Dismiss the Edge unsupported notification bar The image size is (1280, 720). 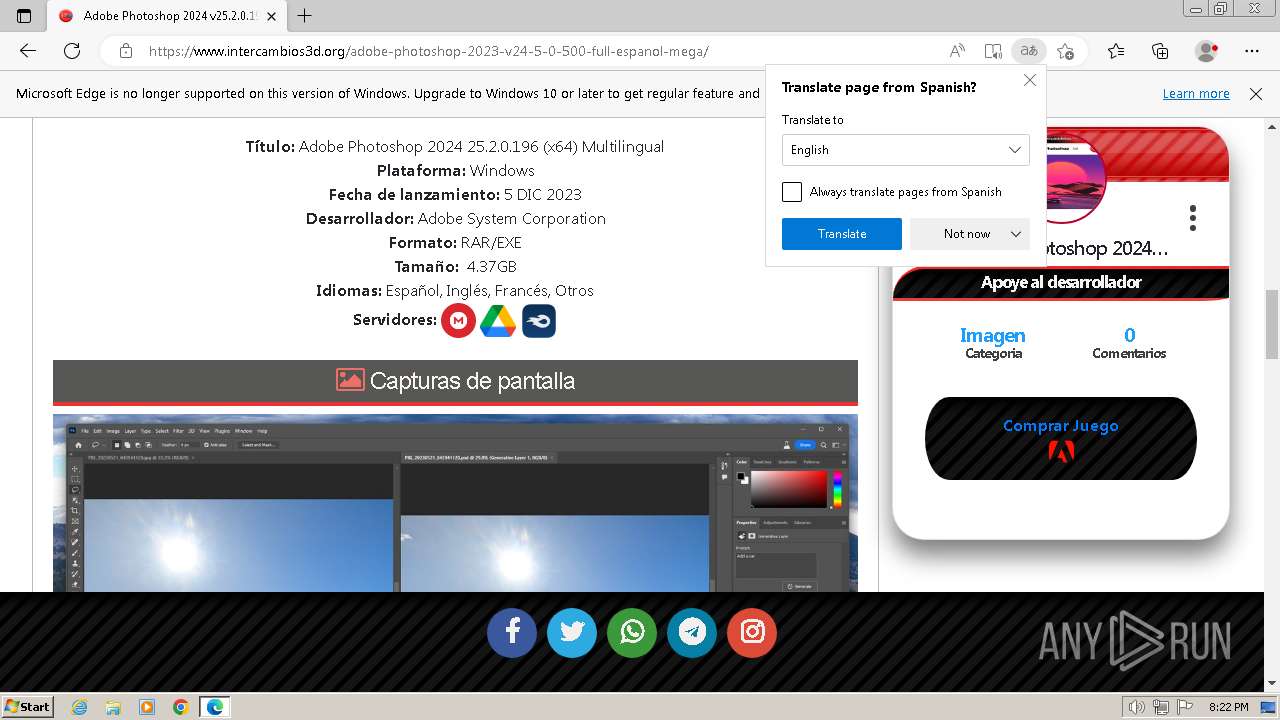point(1256,93)
